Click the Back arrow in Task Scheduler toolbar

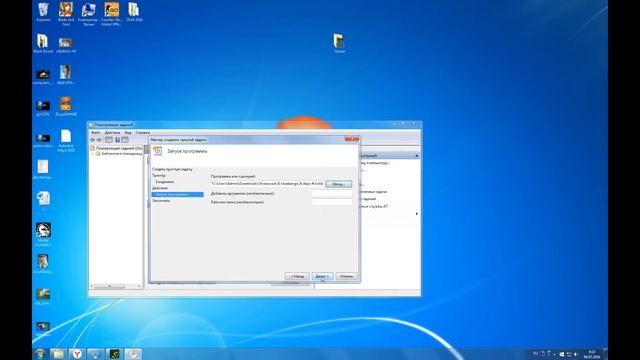click(93, 140)
